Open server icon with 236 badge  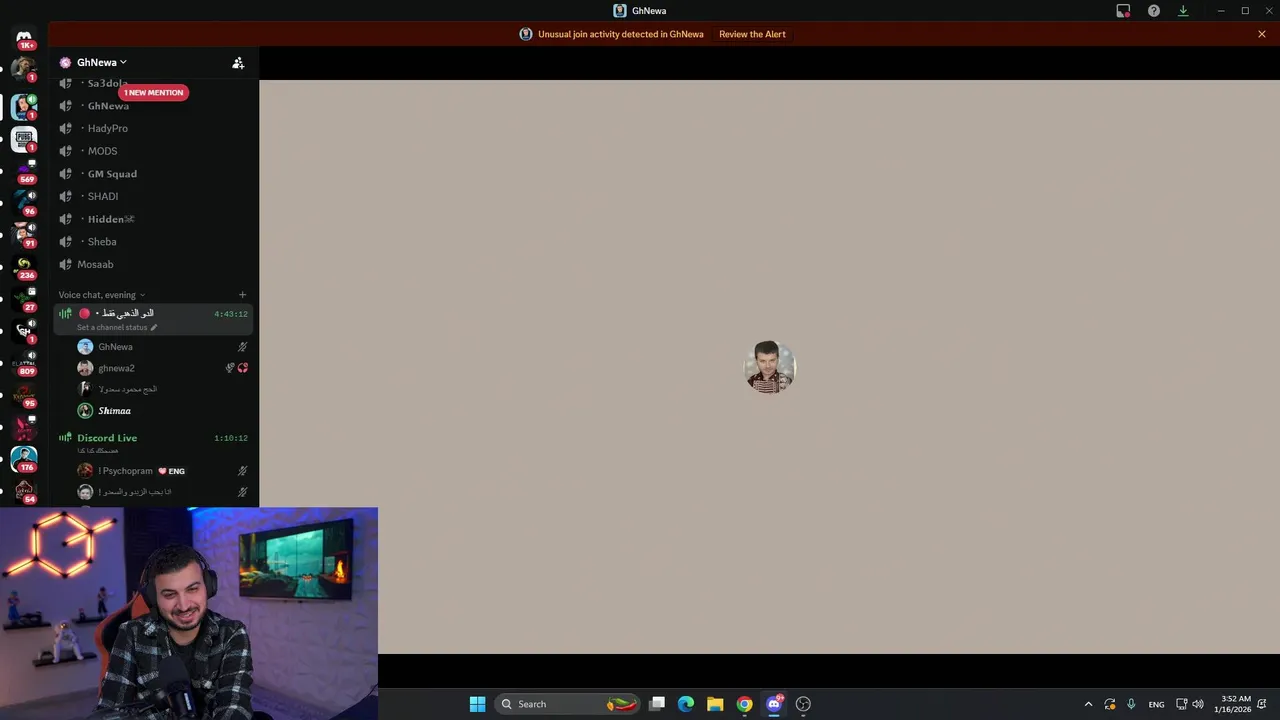point(24,267)
